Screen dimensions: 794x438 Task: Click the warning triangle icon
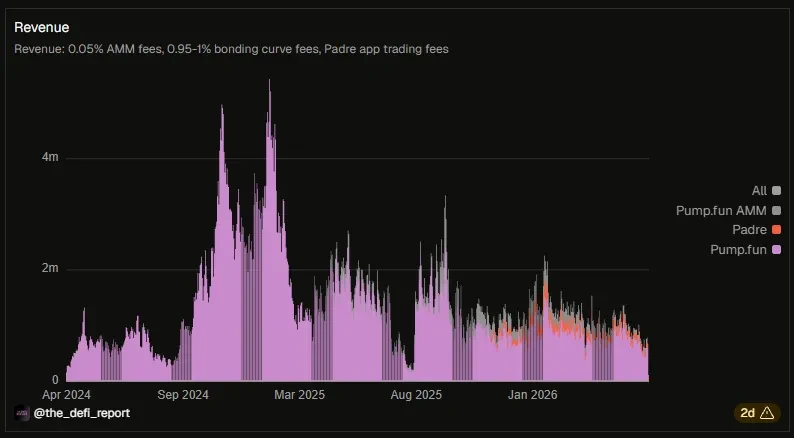pos(767,413)
